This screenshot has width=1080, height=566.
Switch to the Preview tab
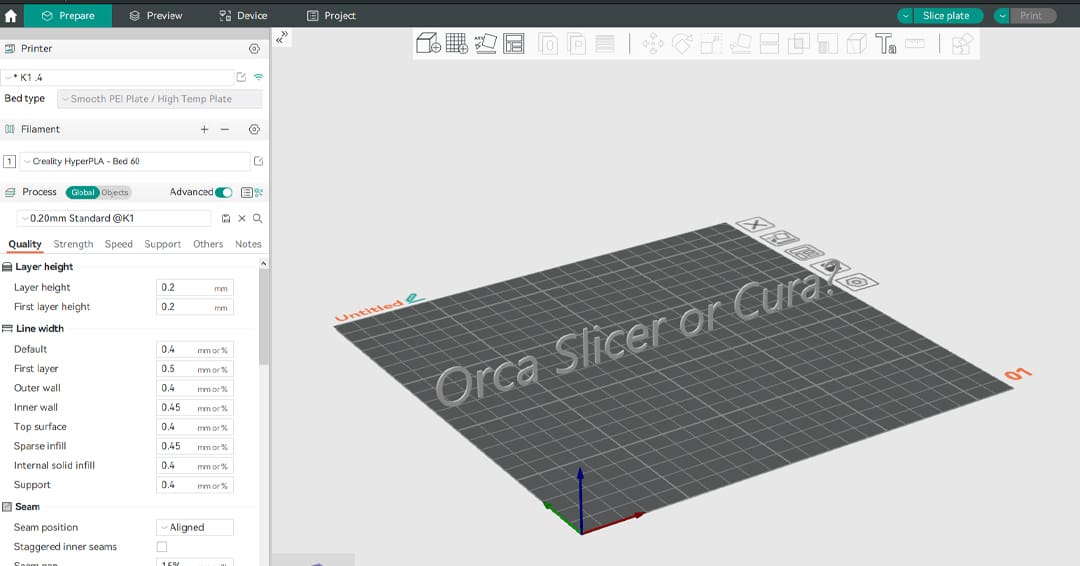click(x=156, y=15)
